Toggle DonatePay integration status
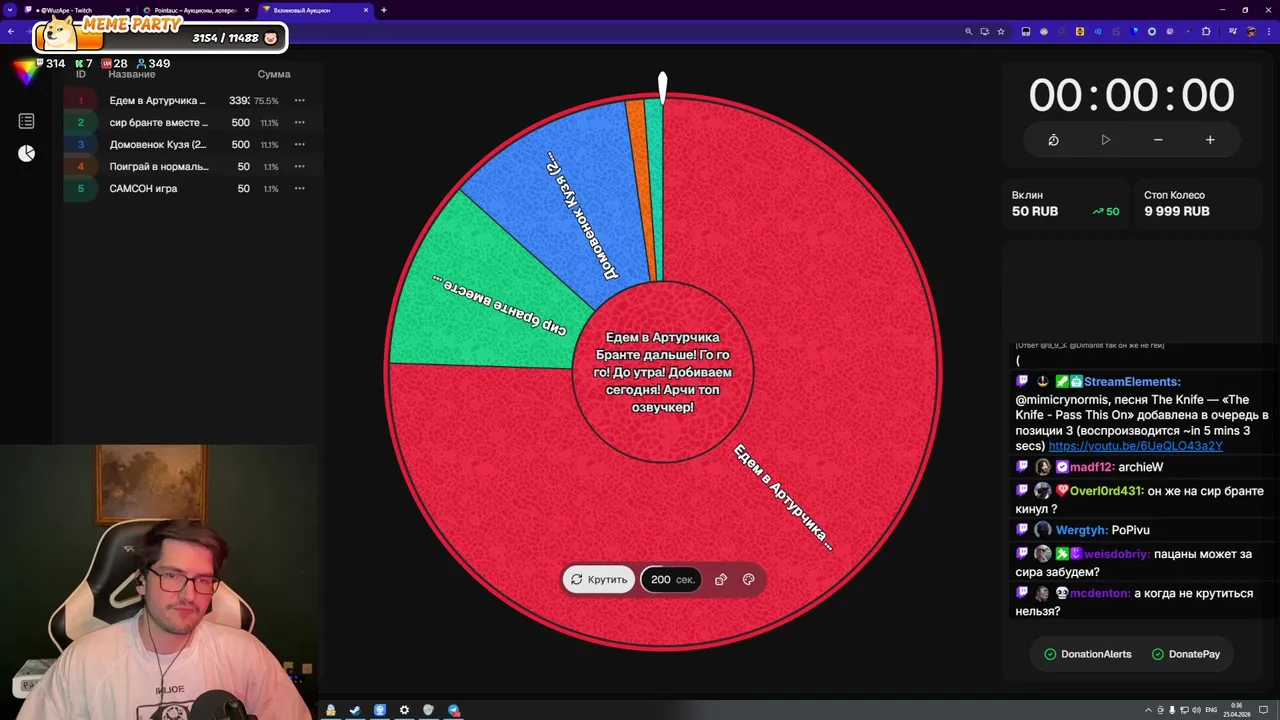 click(1186, 654)
